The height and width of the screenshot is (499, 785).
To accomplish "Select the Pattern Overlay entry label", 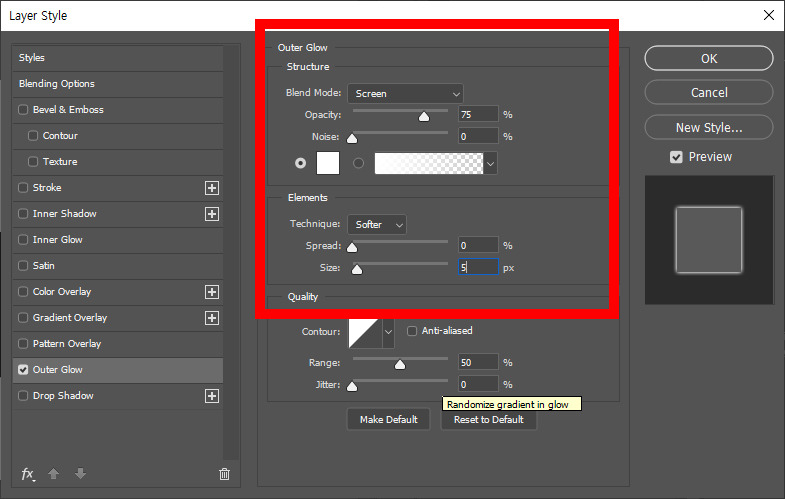I will [67, 344].
